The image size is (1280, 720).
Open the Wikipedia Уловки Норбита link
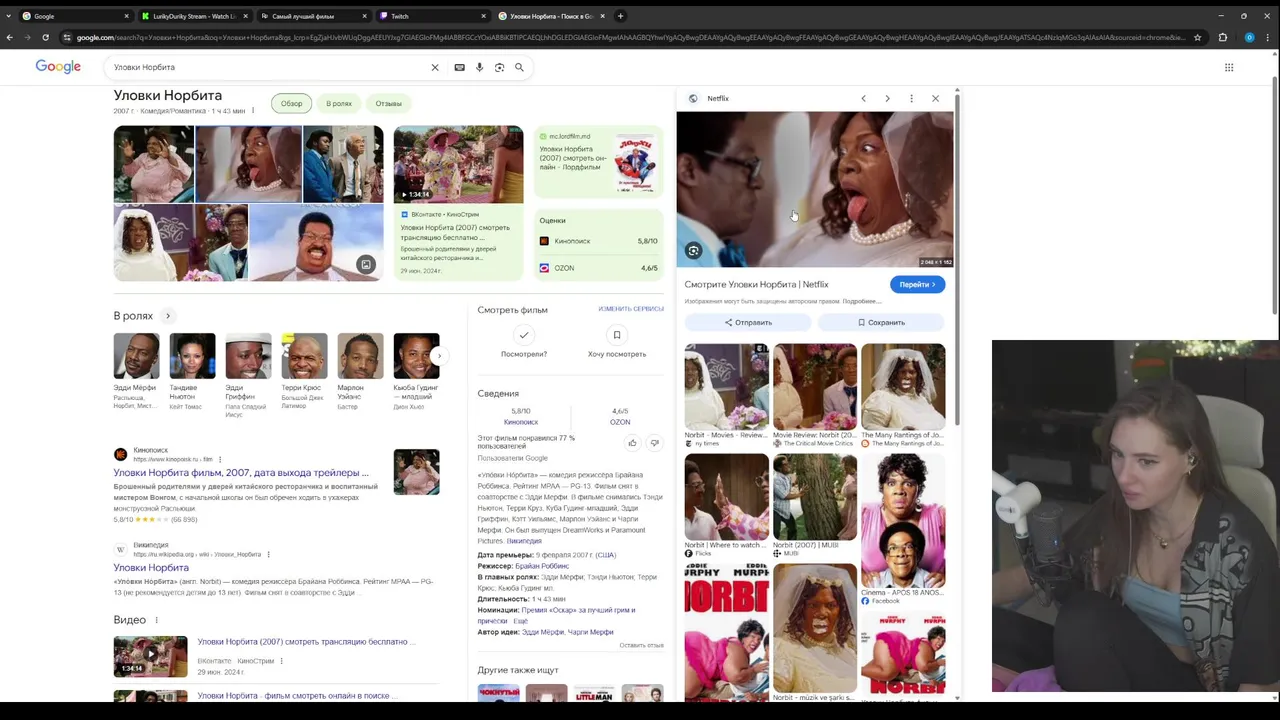tap(151, 567)
